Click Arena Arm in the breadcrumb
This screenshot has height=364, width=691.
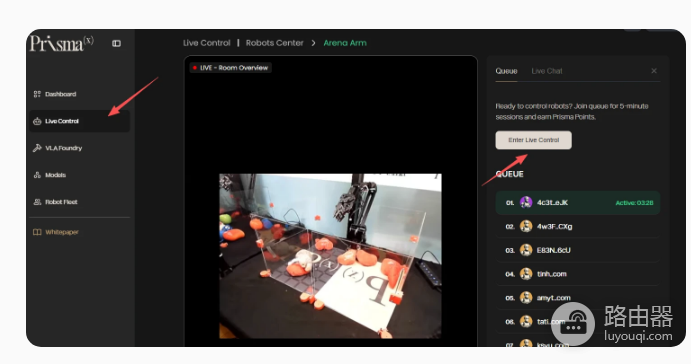click(345, 43)
